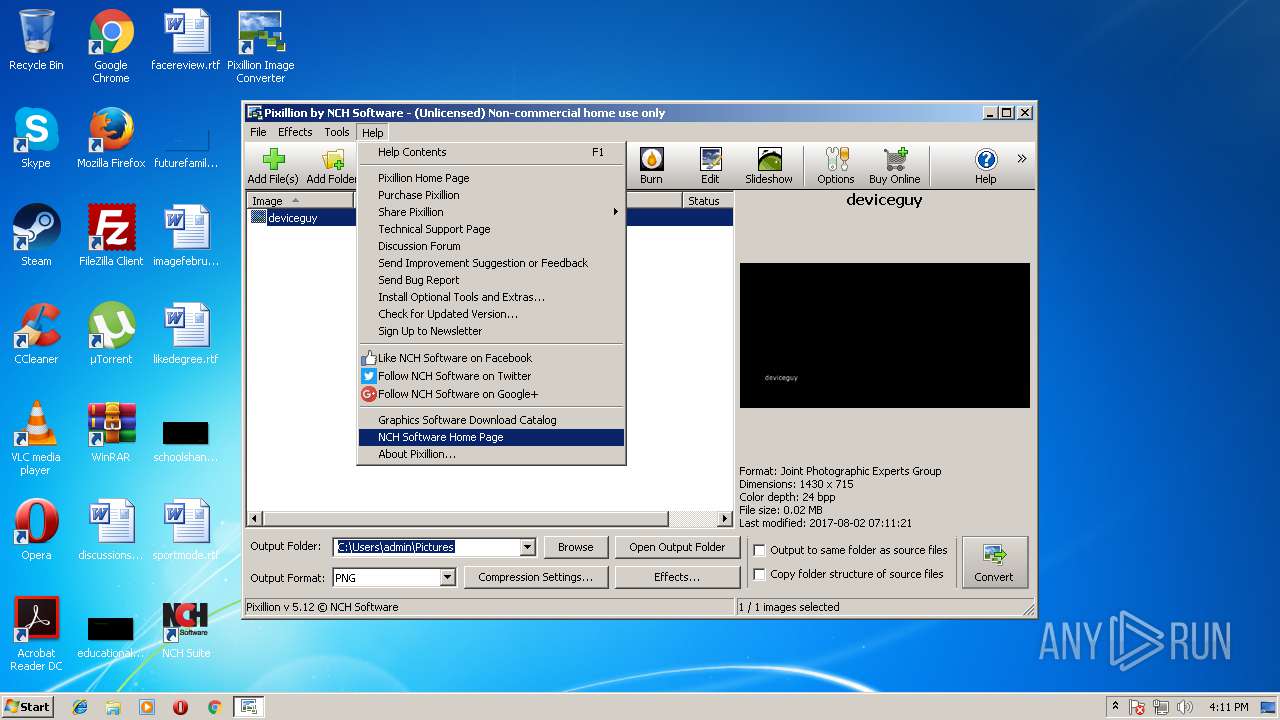The image size is (1280, 720).
Task: Click the volume speaker tray icon
Action: [1186, 707]
